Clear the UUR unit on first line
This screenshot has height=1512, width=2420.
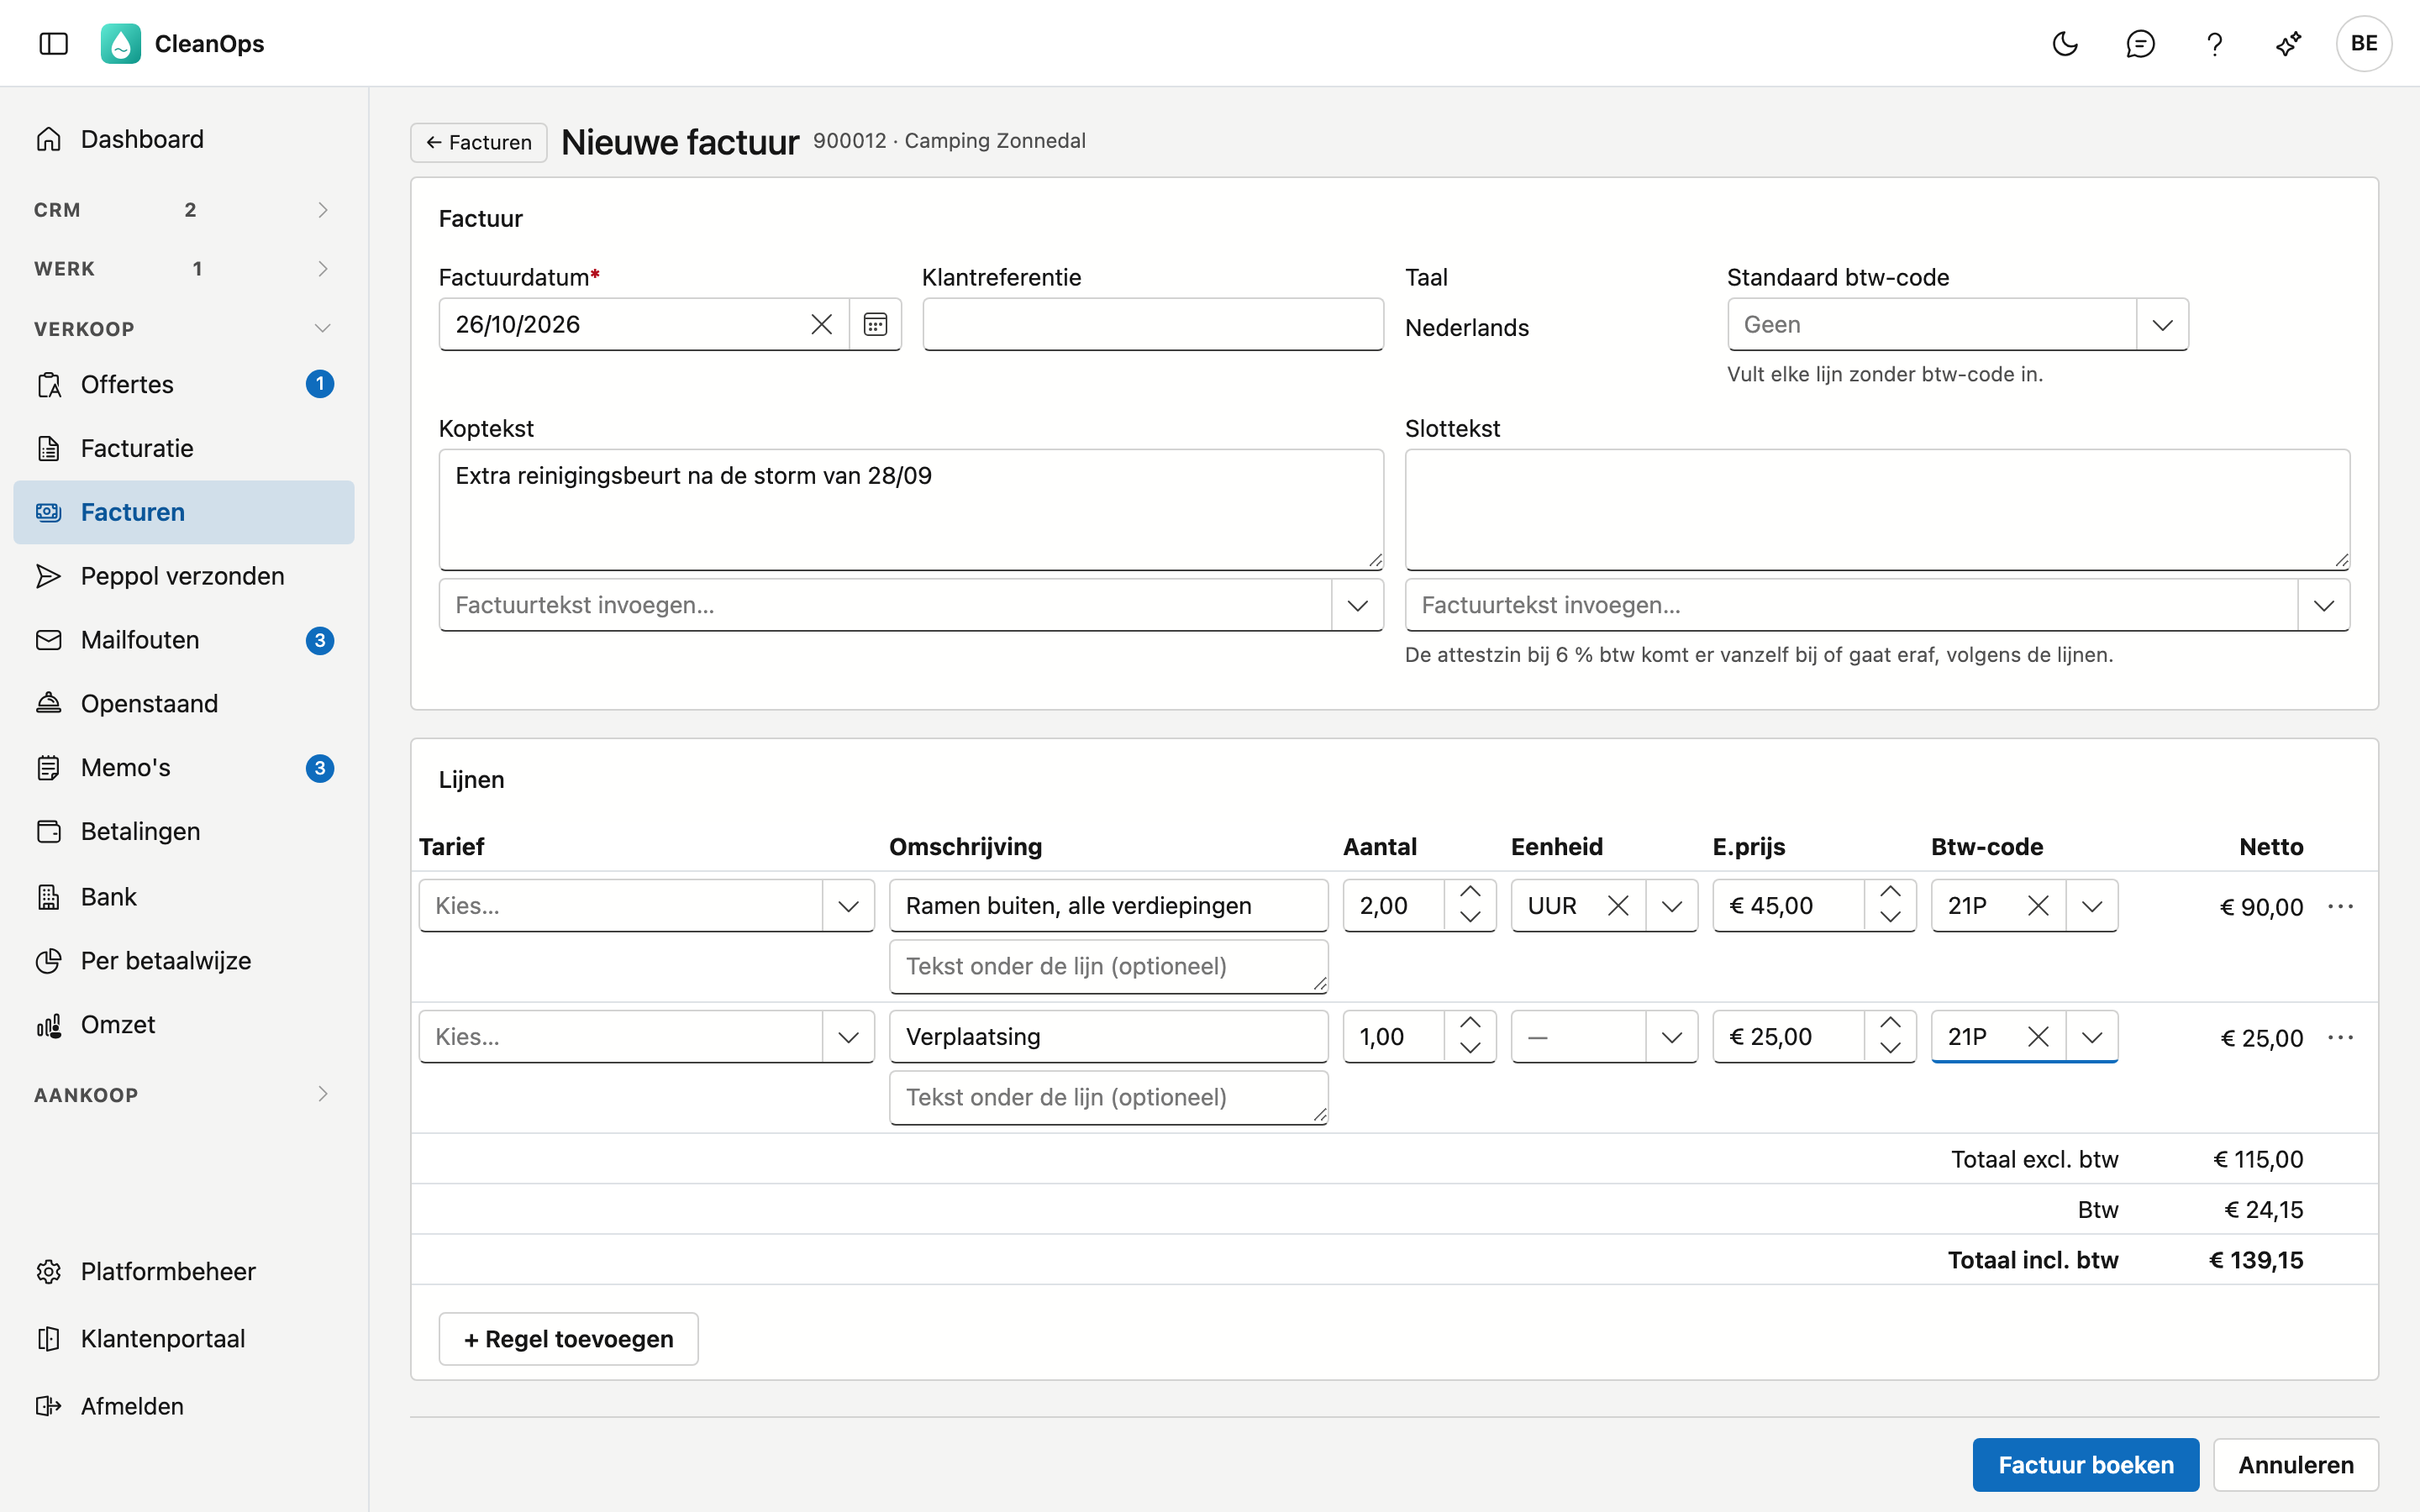click(1618, 905)
